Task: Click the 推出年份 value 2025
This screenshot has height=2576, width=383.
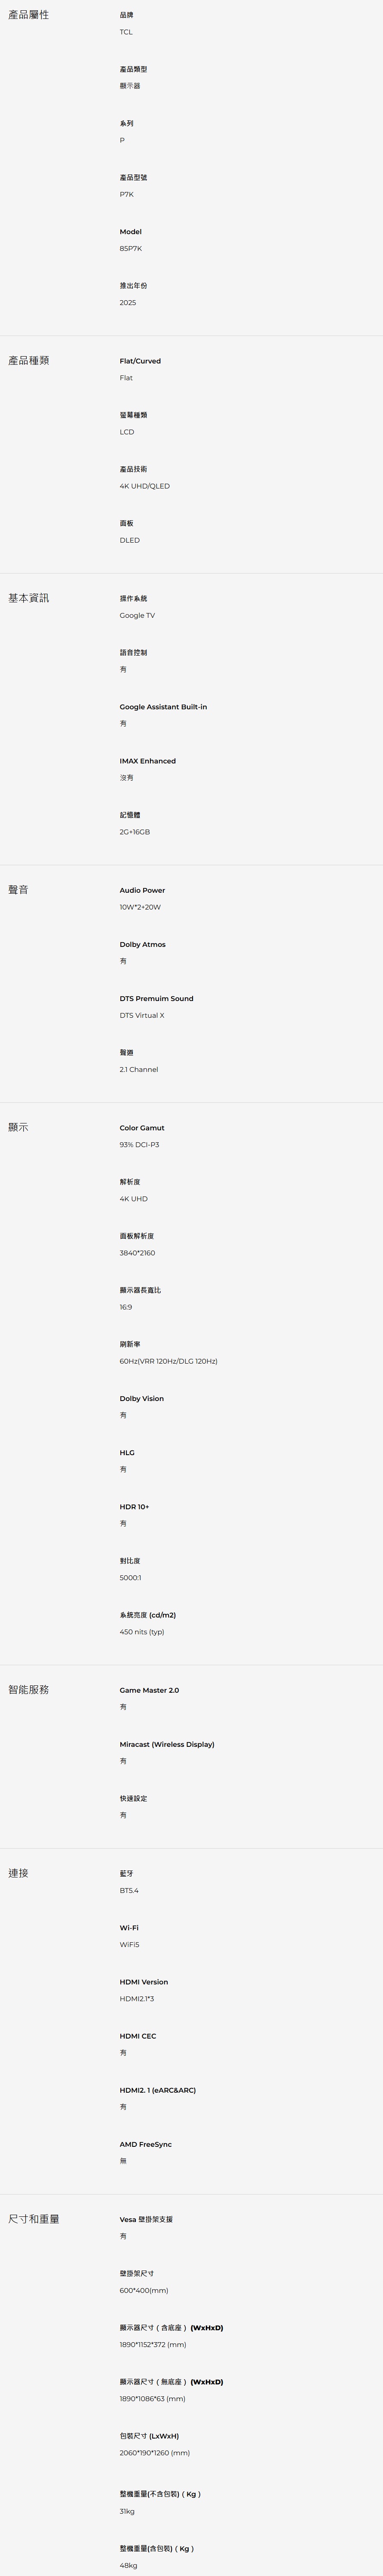Action: (x=128, y=302)
